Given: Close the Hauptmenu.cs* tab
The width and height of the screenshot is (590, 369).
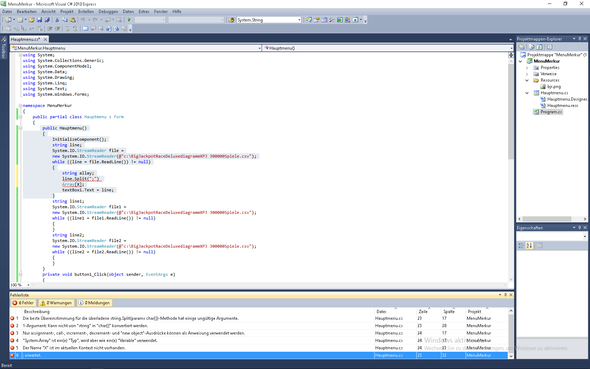Looking at the screenshot, I should click(x=45, y=39).
